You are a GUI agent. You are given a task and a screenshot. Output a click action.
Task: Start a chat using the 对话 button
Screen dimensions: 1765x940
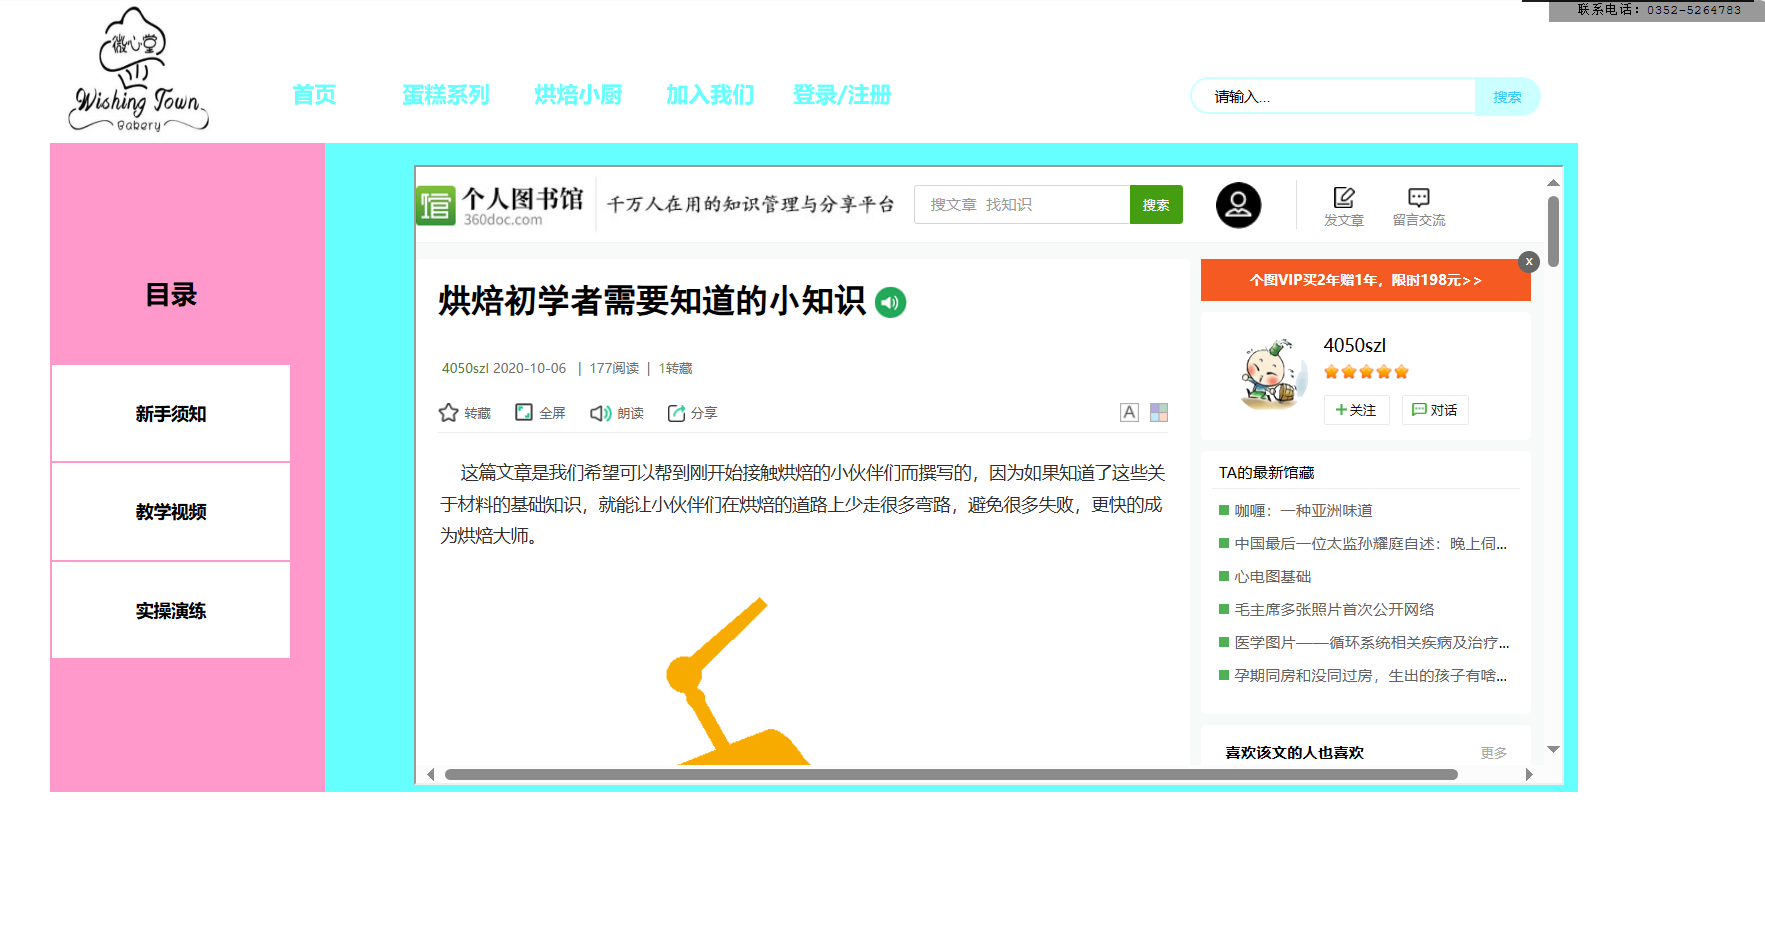[1435, 410]
